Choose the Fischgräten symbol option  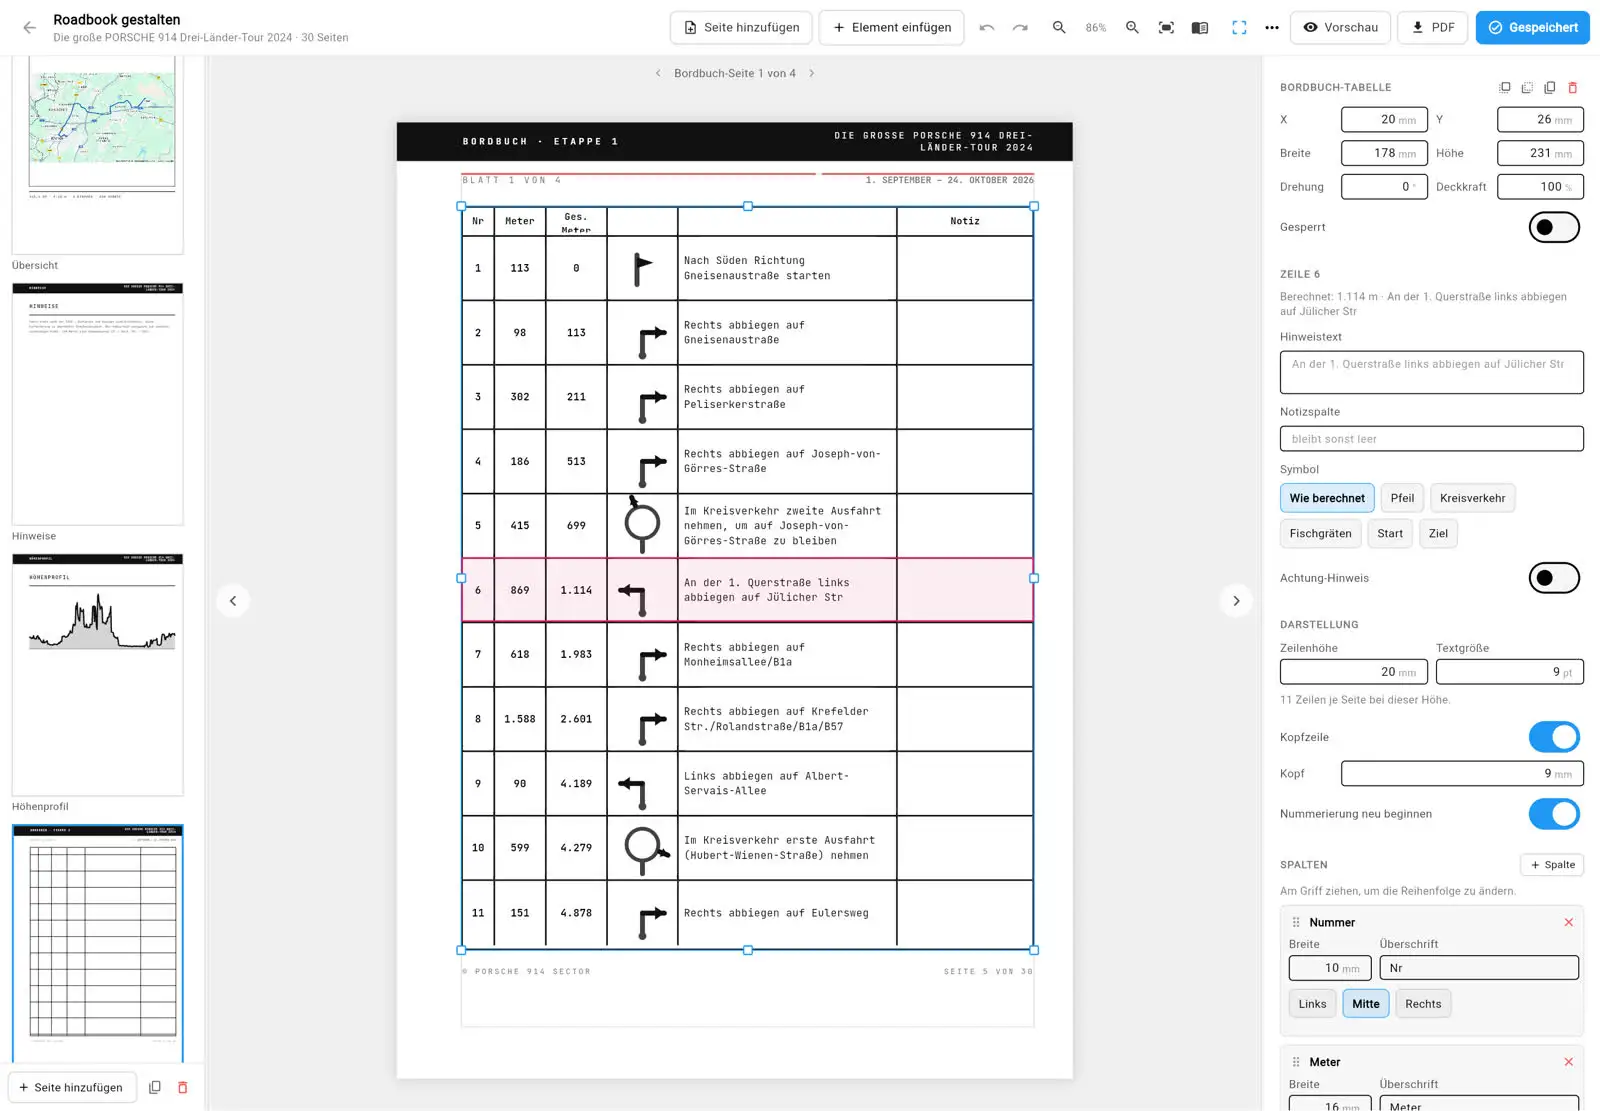pyautogui.click(x=1320, y=533)
